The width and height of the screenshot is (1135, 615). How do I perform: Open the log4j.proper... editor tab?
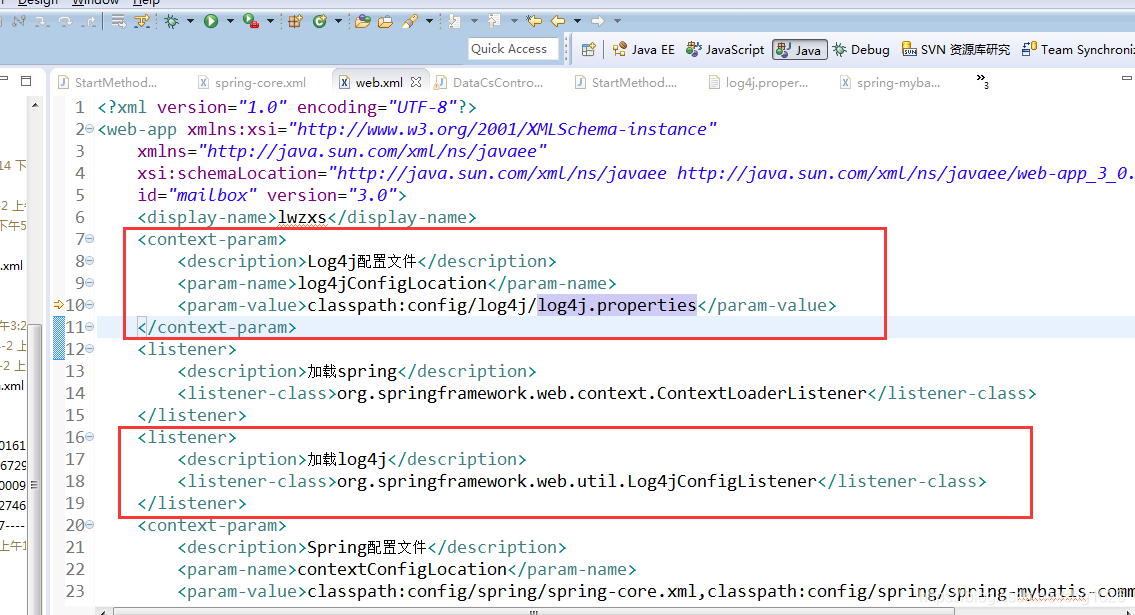(x=759, y=82)
